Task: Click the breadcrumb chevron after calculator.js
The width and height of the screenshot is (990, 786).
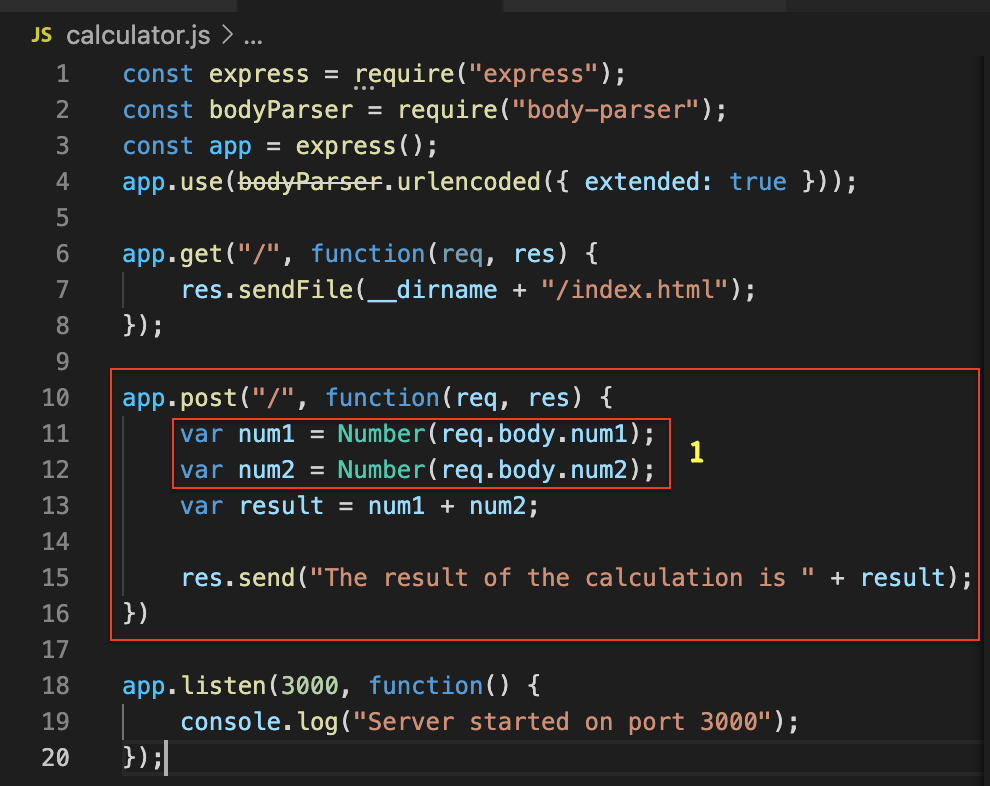Action: pyautogui.click(x=227, y=35)
